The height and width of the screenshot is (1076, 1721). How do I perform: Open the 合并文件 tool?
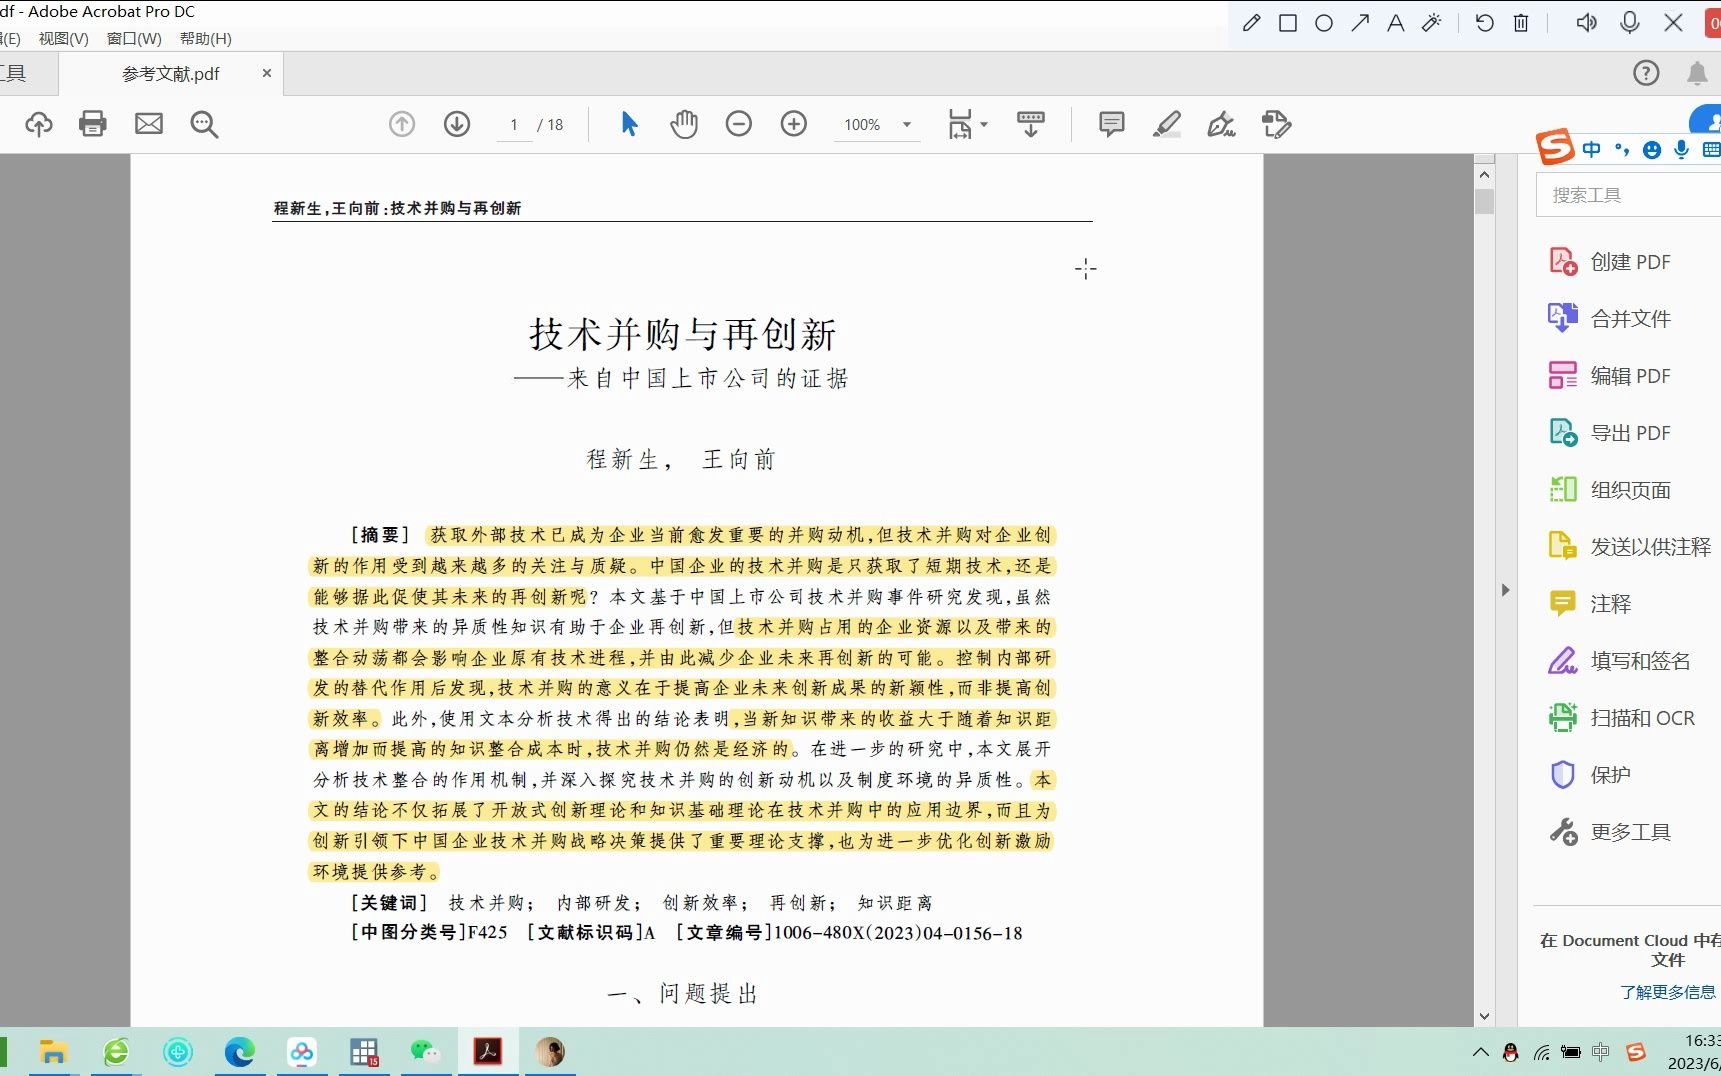tap(1610, 319)
